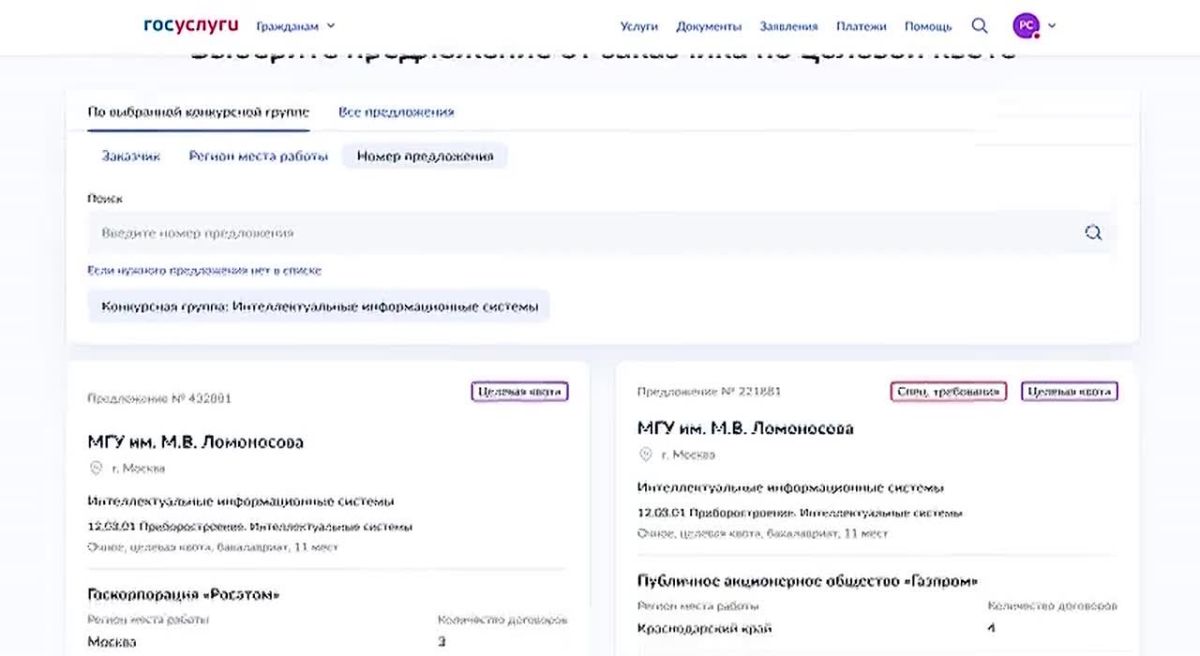Click the location pin in Росатом card
The height and width of the screenshot is (656, 1200).
point(96,468)
